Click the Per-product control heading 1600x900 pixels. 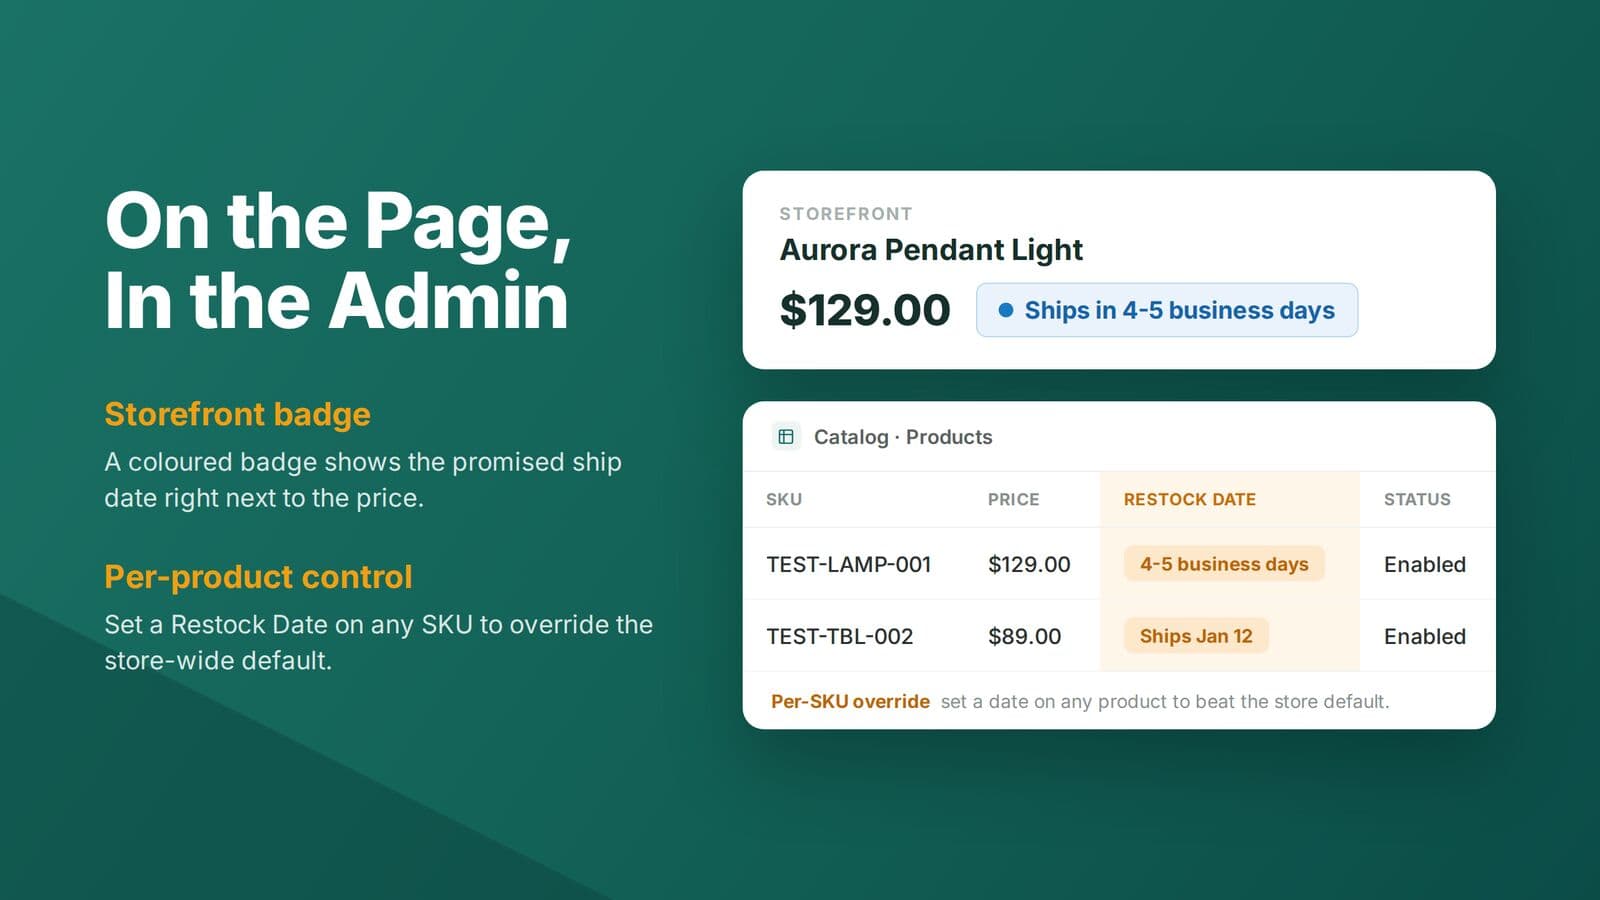click(258, 577)
